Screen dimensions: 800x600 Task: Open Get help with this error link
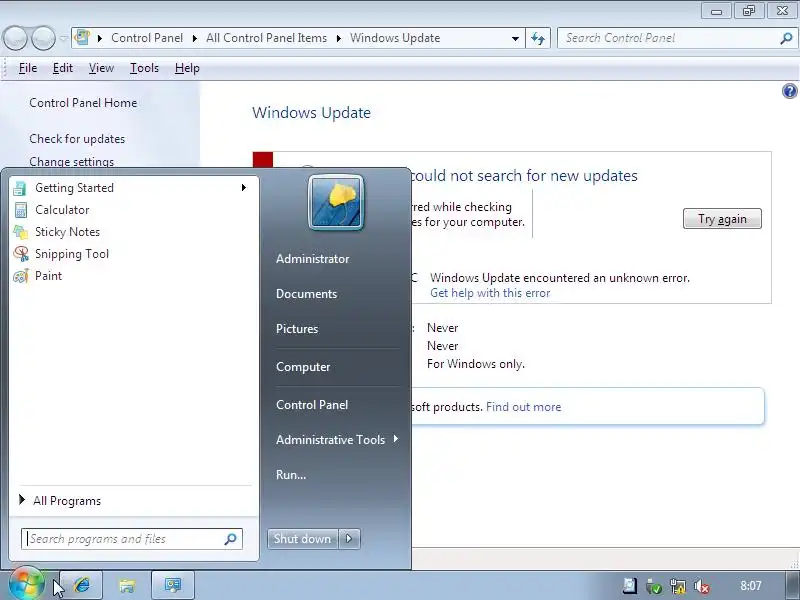pyautogui.click(x=490, y=293)
